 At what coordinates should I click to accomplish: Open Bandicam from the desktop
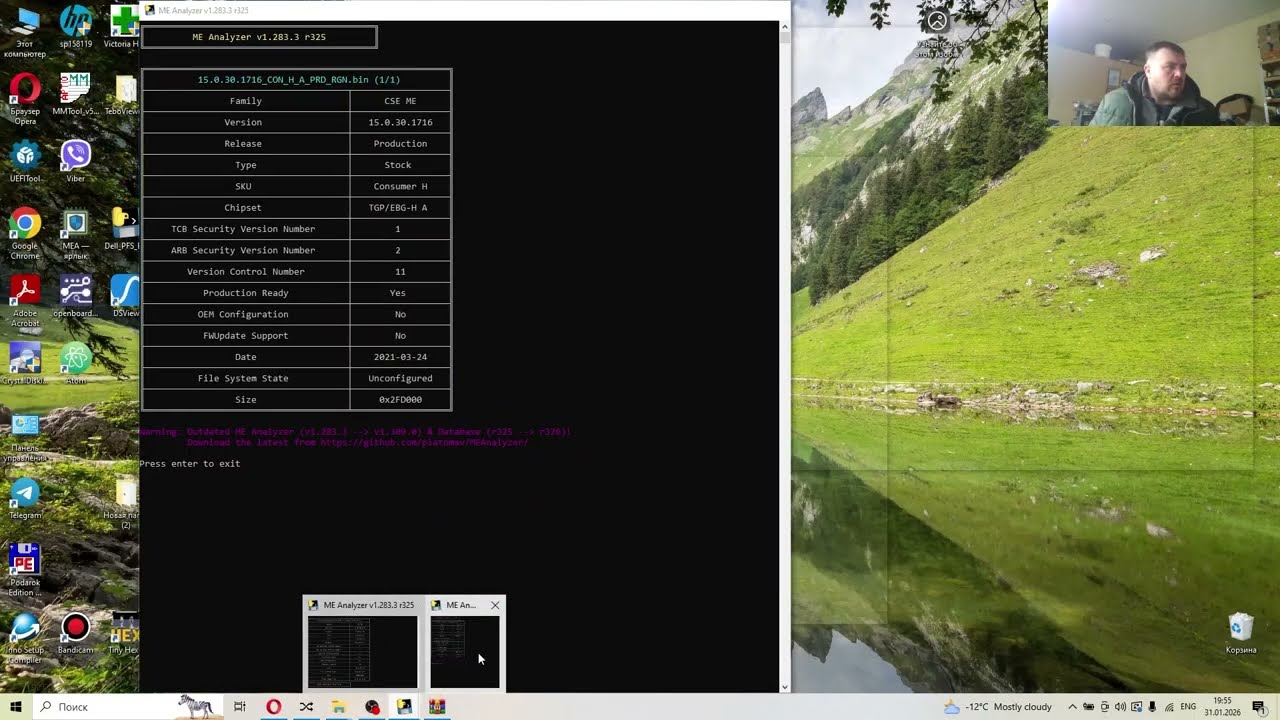tap(75, 633)
